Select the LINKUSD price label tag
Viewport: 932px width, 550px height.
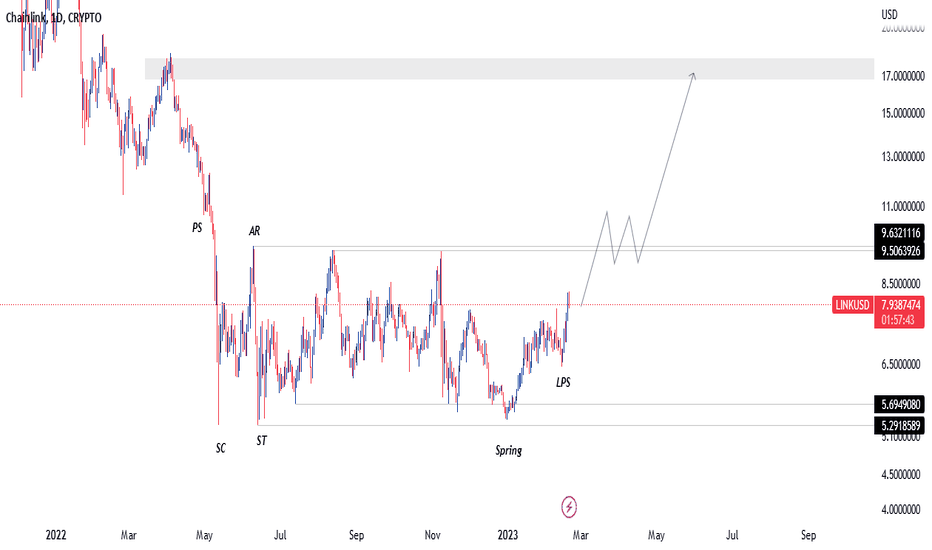click(x=852, y=305)
